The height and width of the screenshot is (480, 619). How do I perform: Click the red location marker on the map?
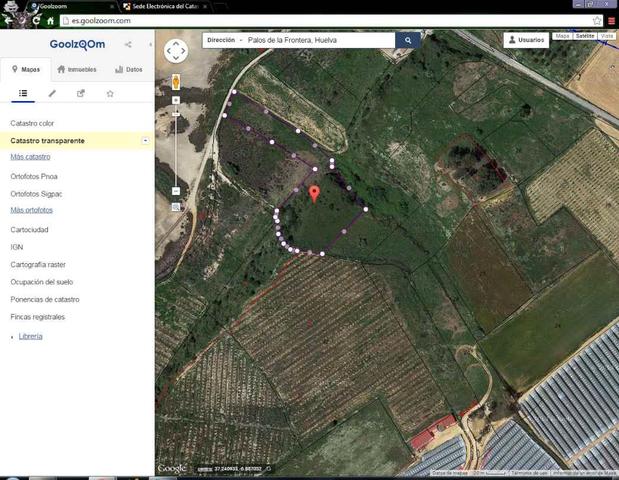click(x=314, y=193)
